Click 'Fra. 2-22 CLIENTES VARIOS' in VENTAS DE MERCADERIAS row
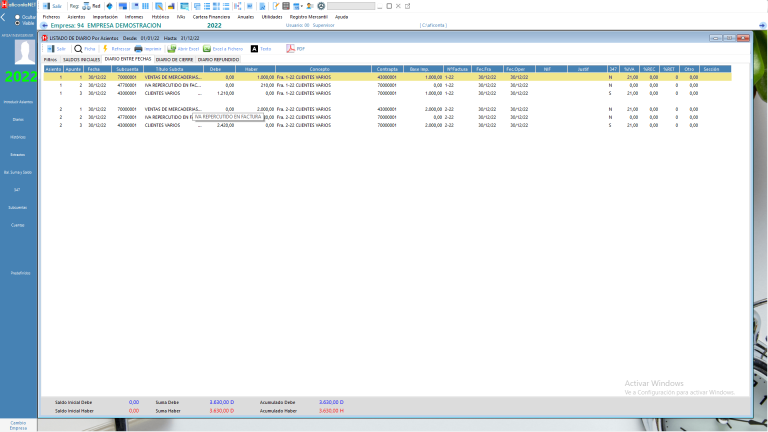This screenshot has height=432, width=768. (x=304, y=109)
